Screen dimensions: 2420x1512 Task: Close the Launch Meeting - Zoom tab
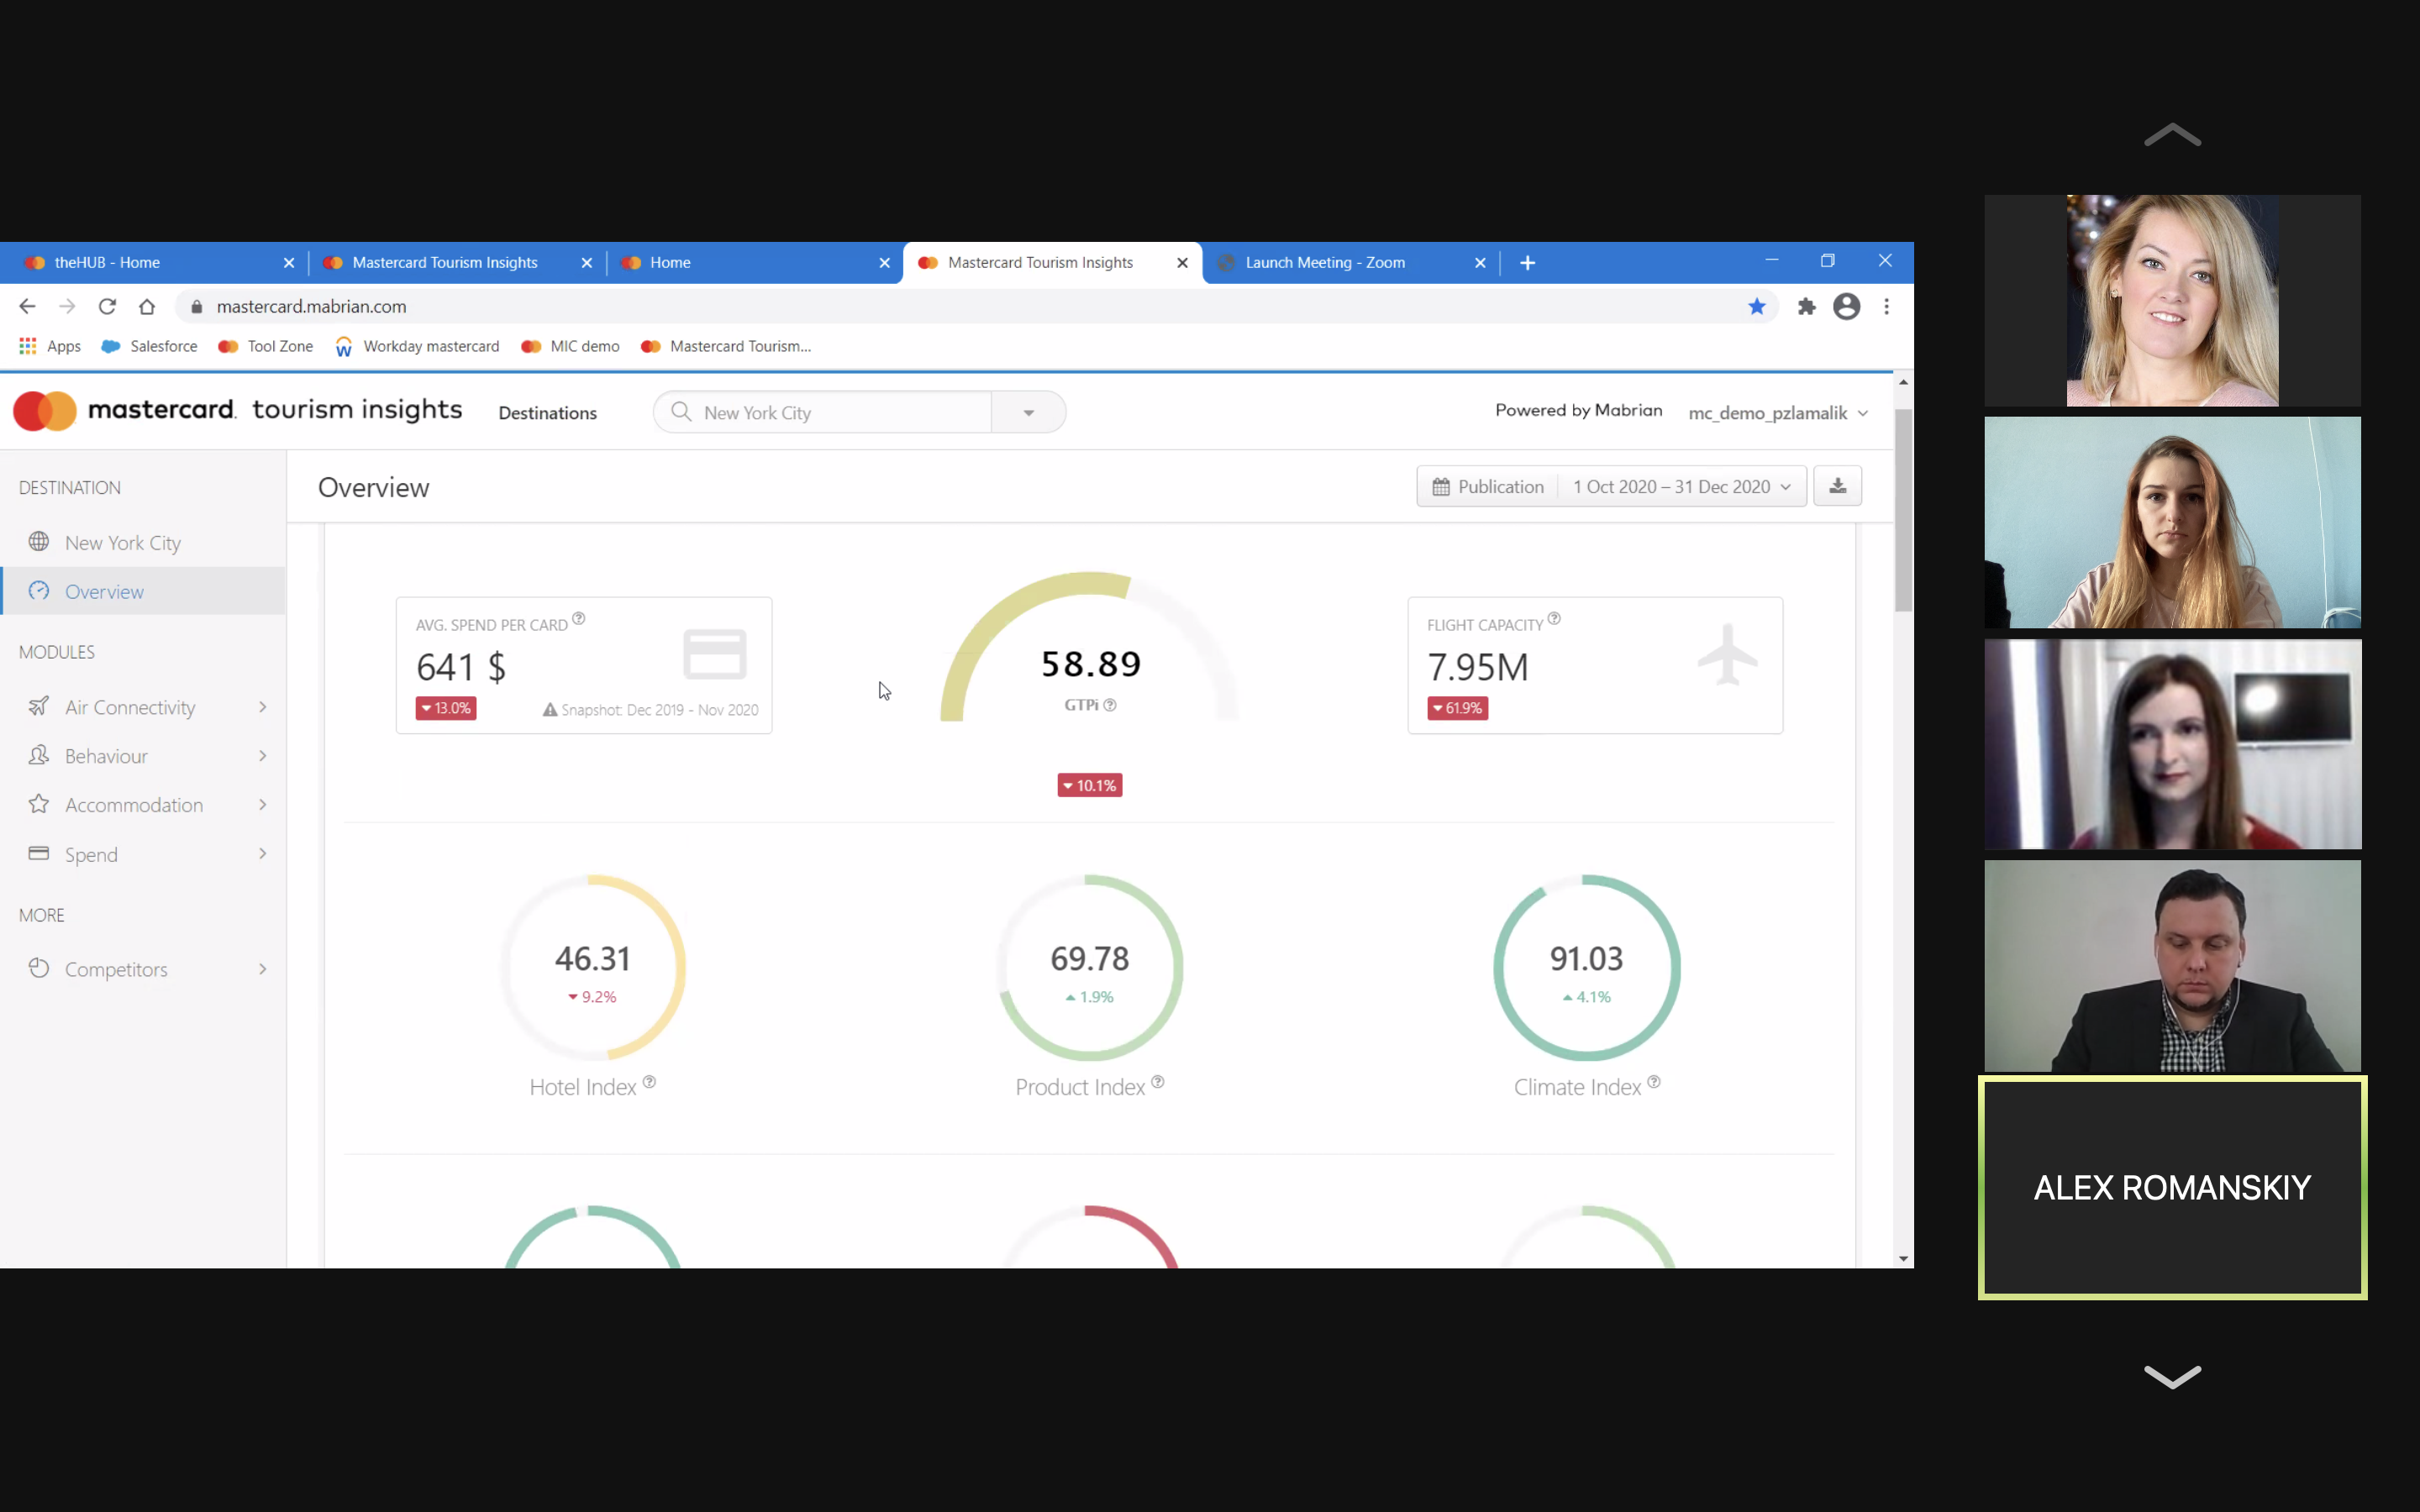tap(1480, 263)
